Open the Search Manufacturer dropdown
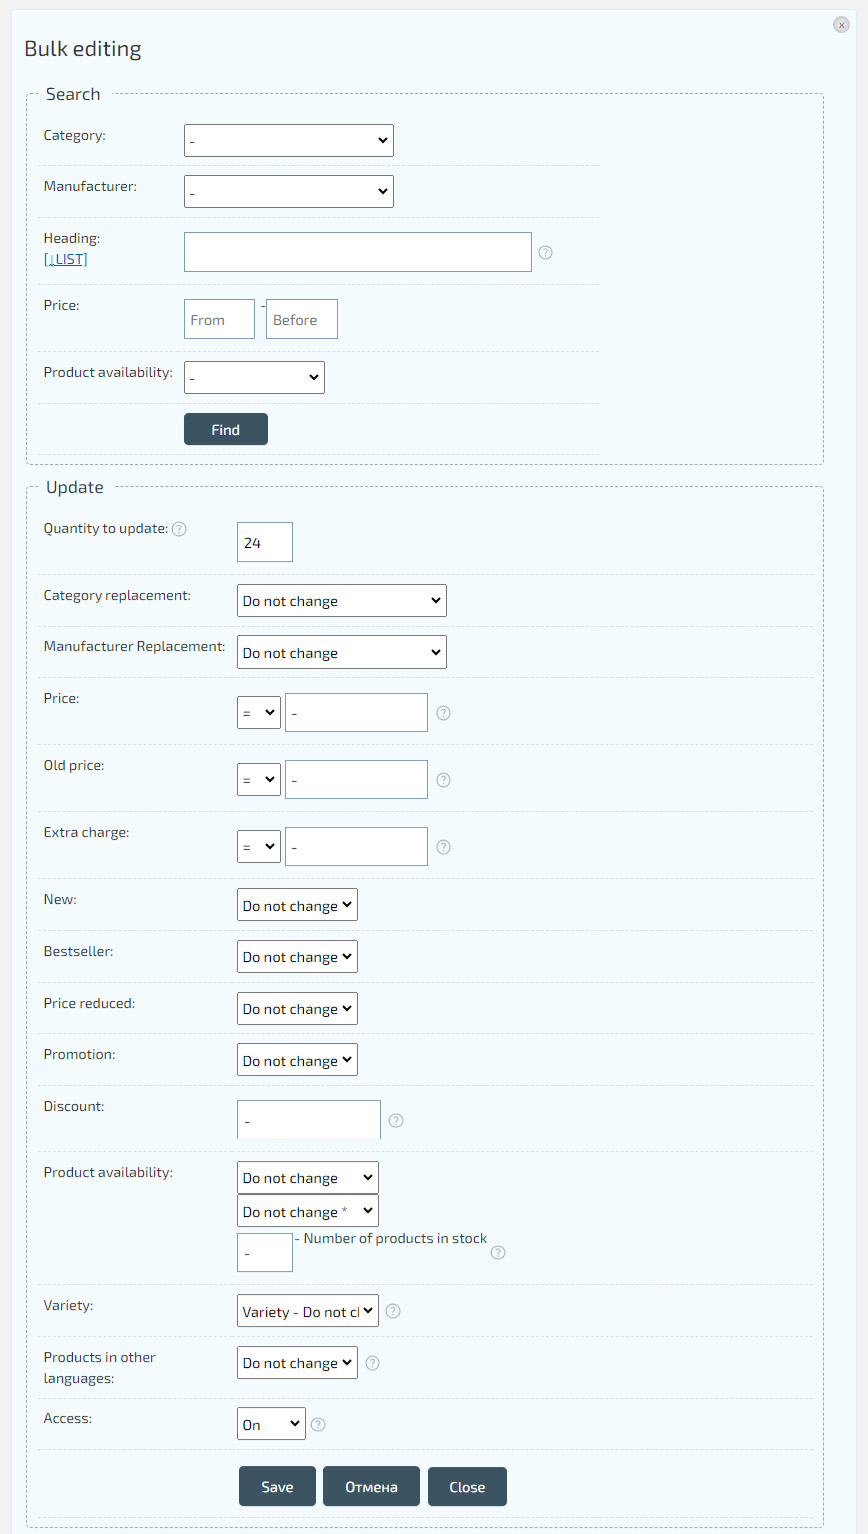 [x=288, y=192]
